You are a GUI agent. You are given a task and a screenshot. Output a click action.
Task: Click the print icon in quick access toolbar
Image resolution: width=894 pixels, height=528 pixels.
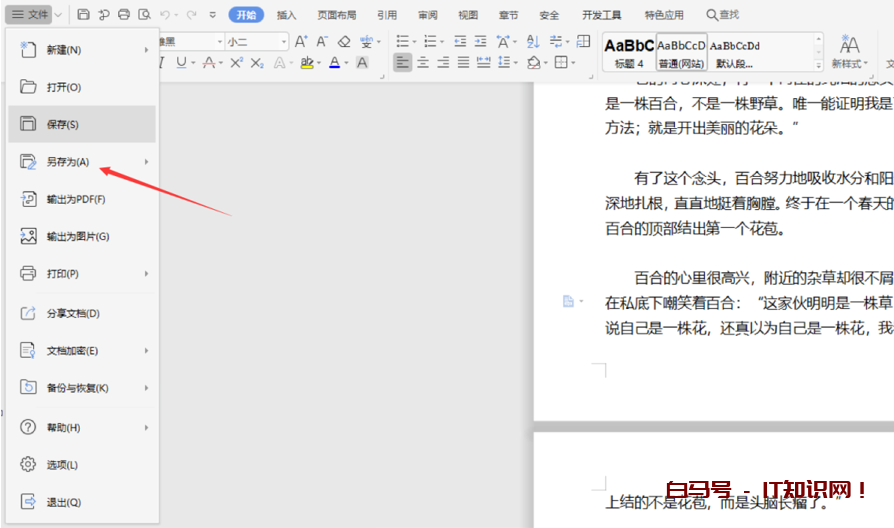(x=124, y=15)
